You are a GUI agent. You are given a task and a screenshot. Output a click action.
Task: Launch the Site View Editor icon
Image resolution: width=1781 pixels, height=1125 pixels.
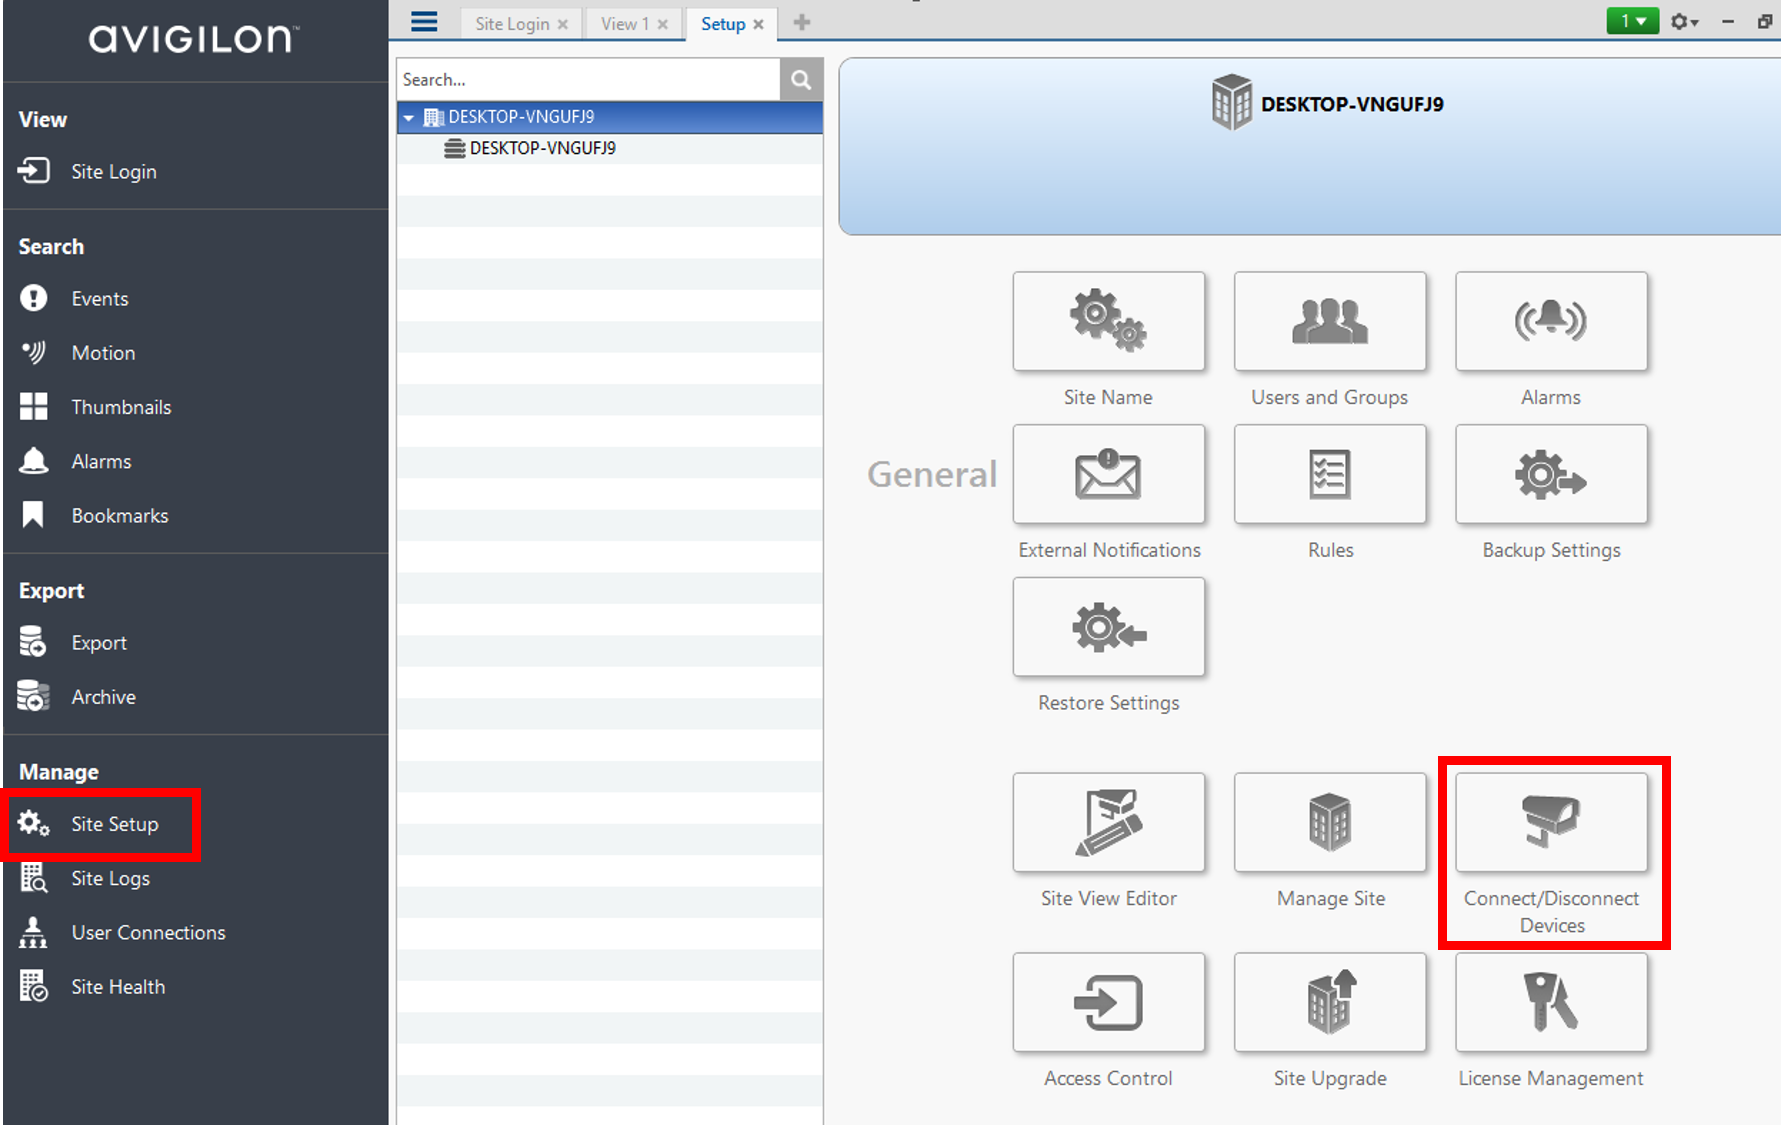point(1108,822)
